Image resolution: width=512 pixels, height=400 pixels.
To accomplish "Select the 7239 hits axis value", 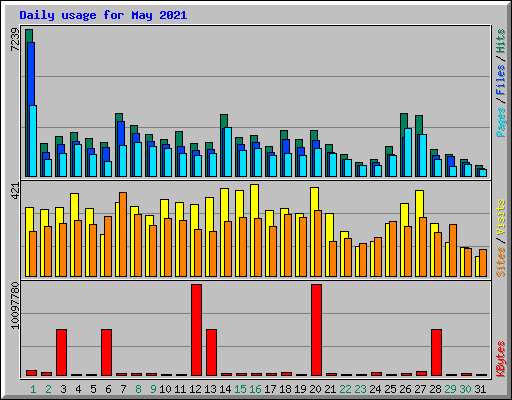I will click(x=15, y=40).
